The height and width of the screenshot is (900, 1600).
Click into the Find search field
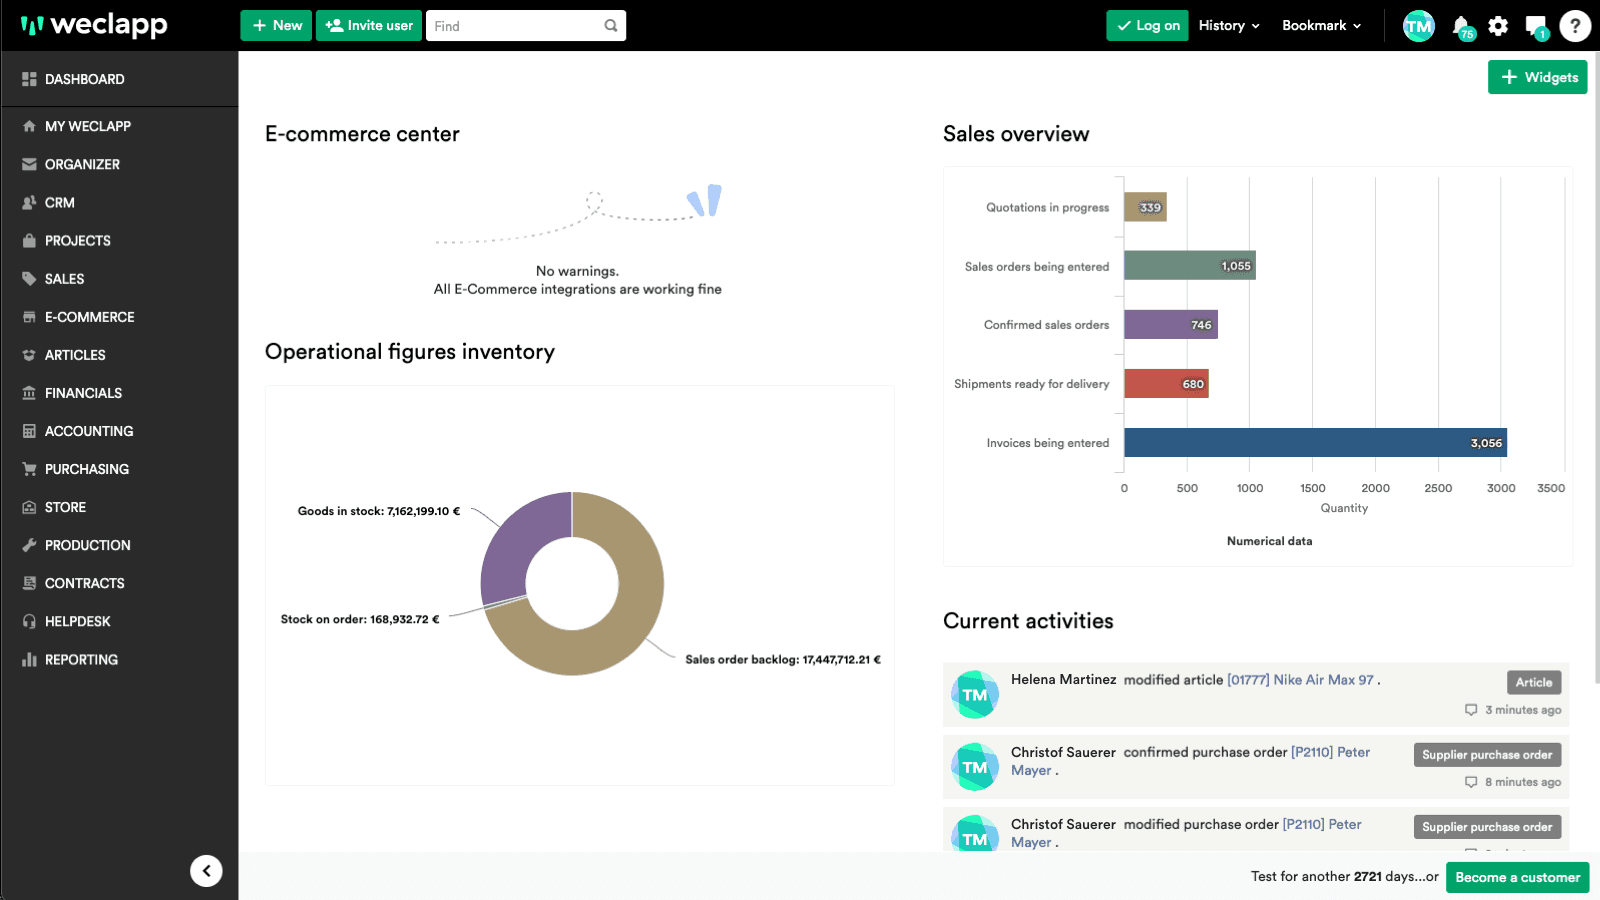tap(515, 26)
